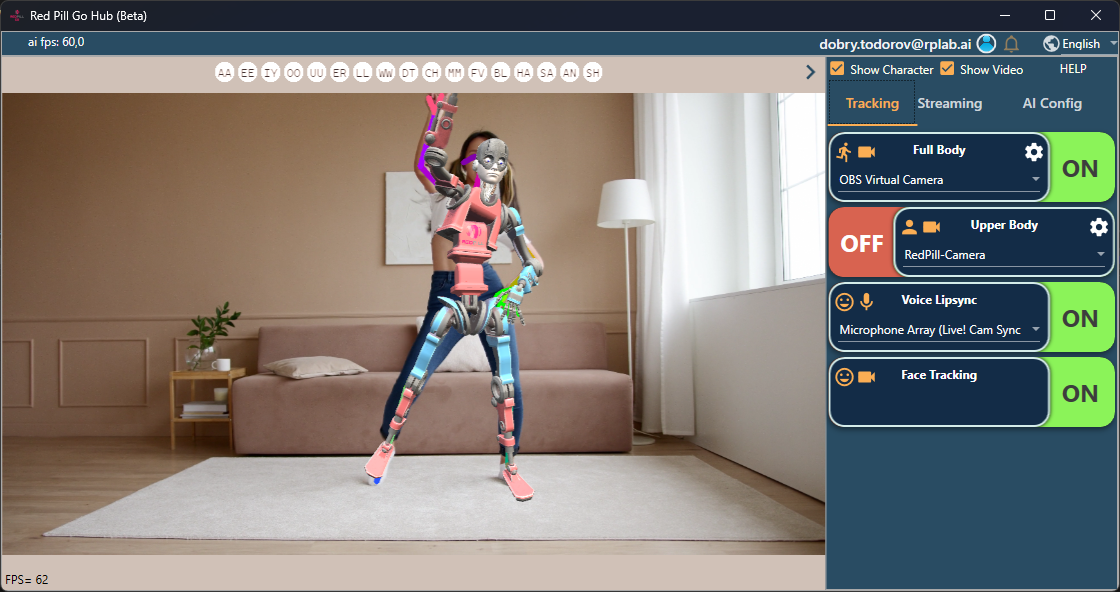Uncheck the Show Video checkbox
Viewport: 1120px width, 592px height.
947,69
